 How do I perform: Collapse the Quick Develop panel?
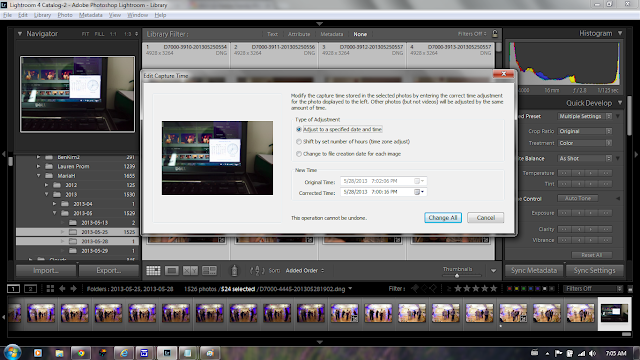620,103
